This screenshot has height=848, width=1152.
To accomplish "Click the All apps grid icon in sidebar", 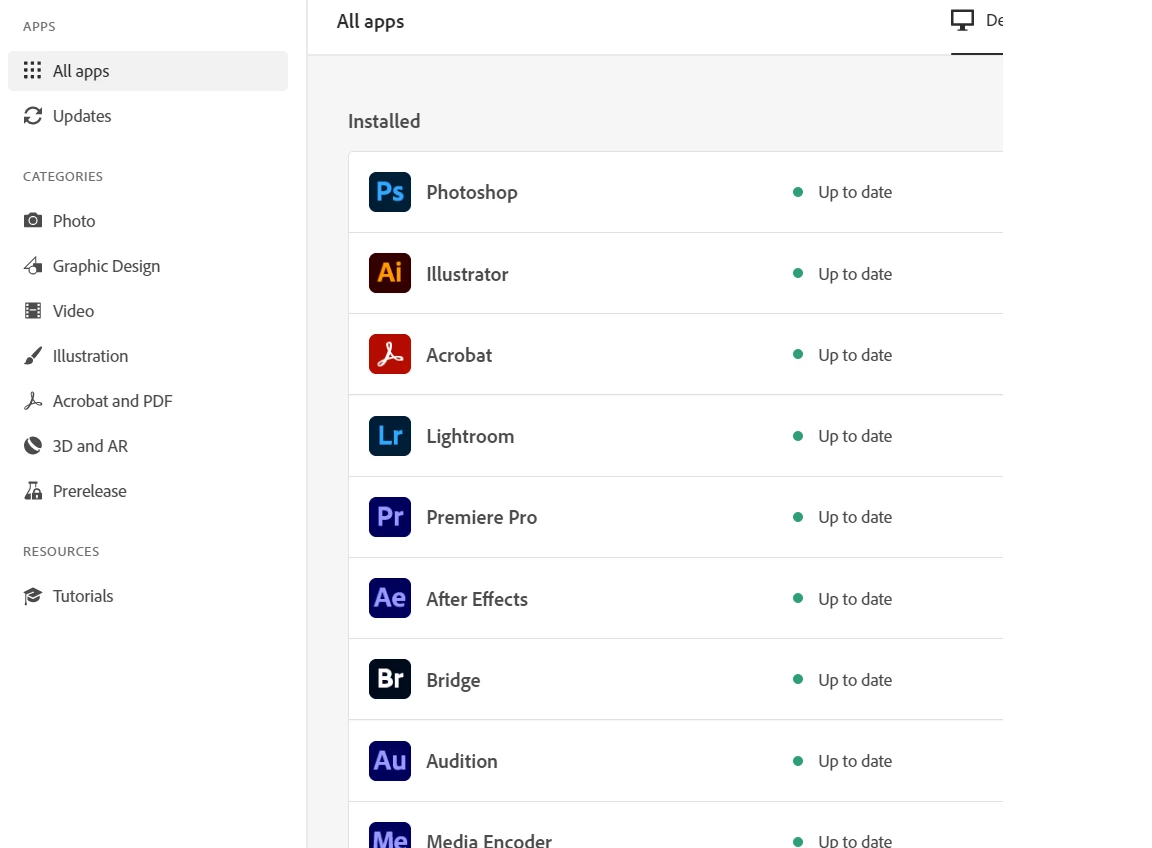I will [x=32, y=71].
